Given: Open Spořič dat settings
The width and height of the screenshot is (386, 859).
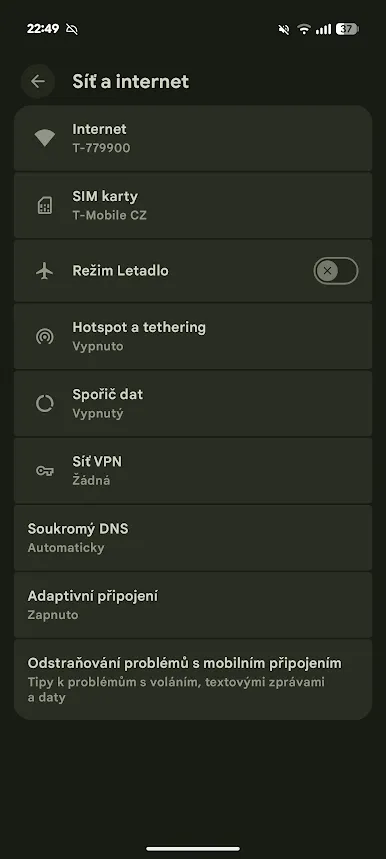Looking at the screenshot, I should point(193,403).
